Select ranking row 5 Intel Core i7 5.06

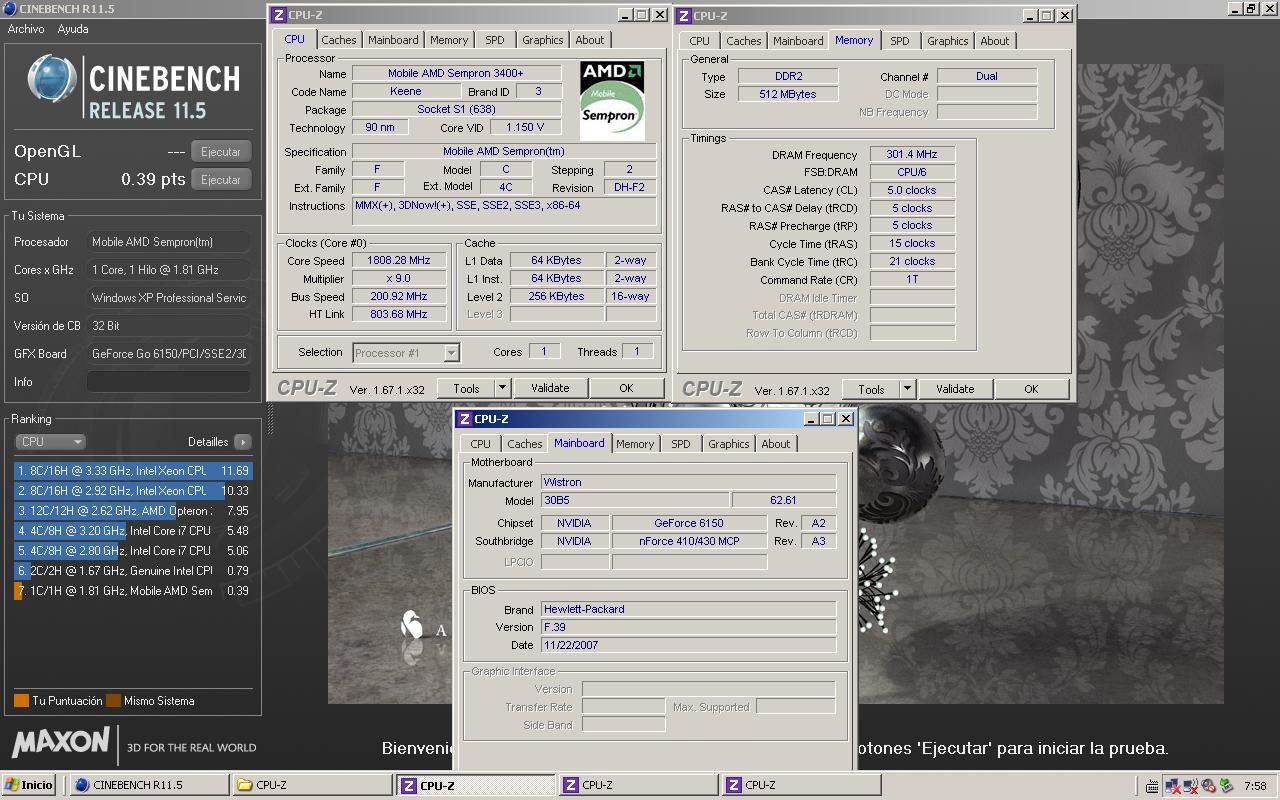coord(133,551)
